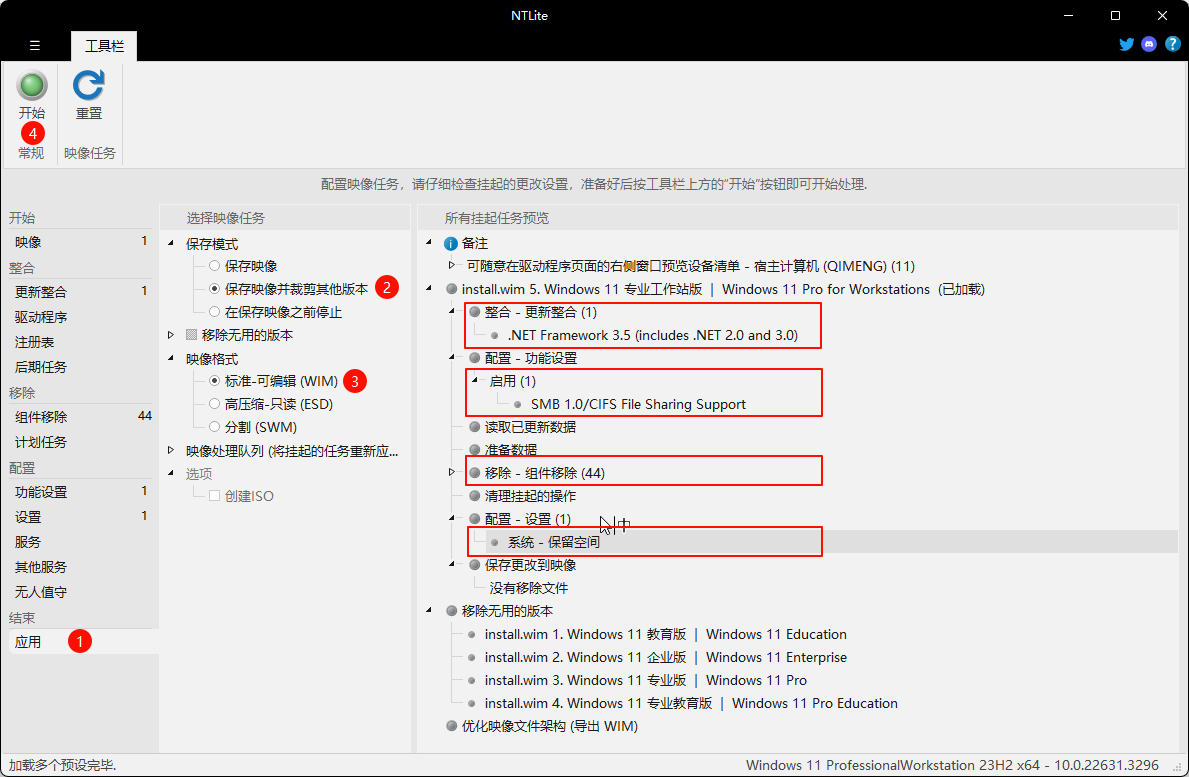Select 分割 (SWM) format radio
The height and width of the screenshot is (777, 1189).
coord(215,427)
